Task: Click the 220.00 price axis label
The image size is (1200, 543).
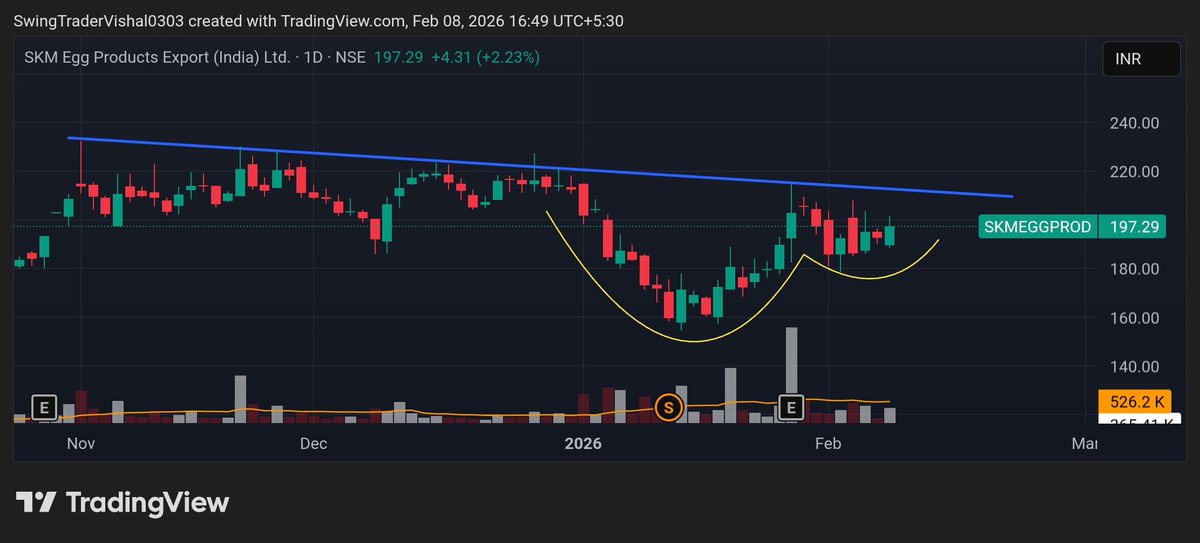Action: [x=1134, y=172]
